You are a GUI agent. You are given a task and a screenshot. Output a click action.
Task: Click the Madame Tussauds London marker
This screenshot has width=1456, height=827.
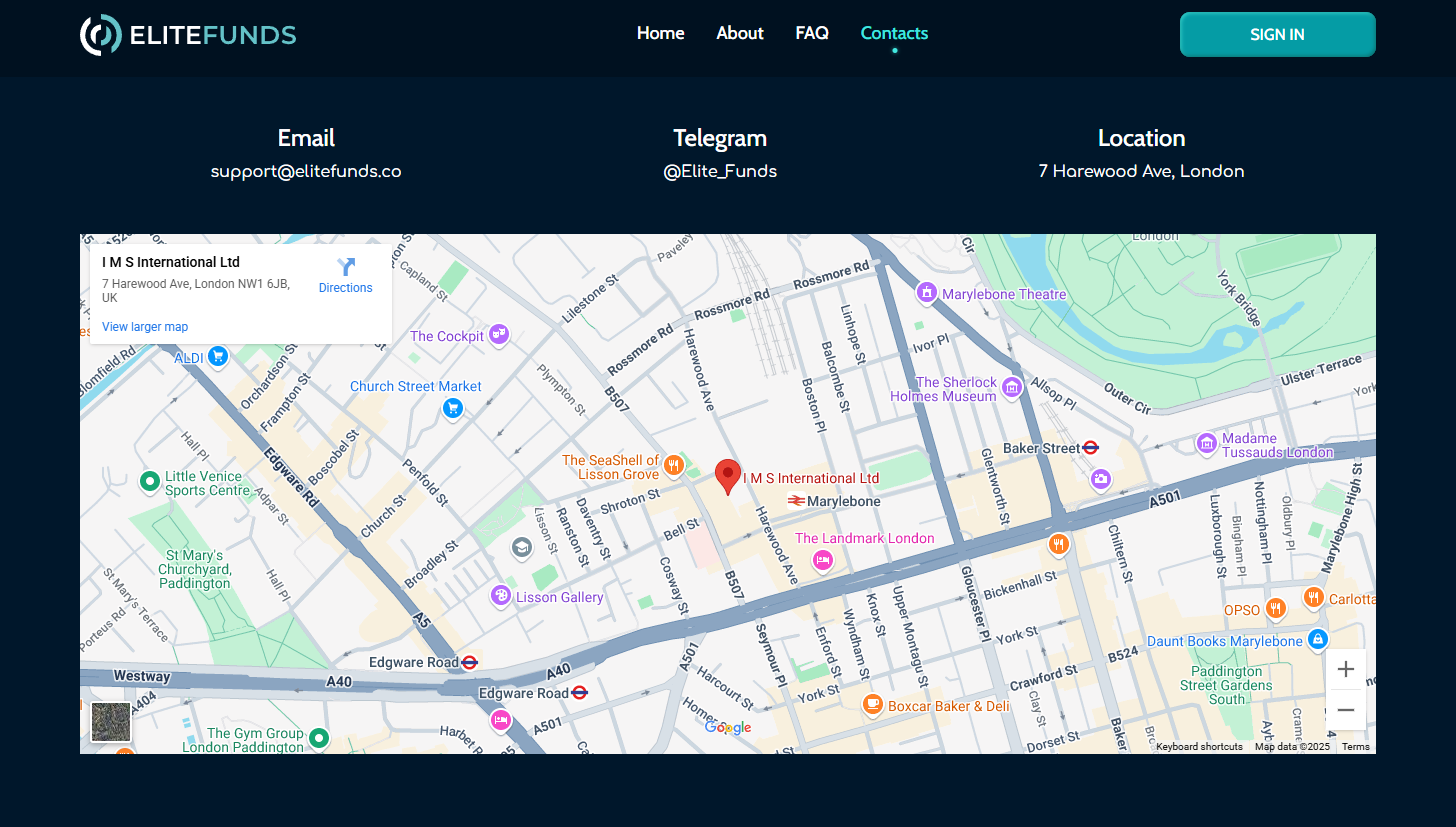(1207, 443)
